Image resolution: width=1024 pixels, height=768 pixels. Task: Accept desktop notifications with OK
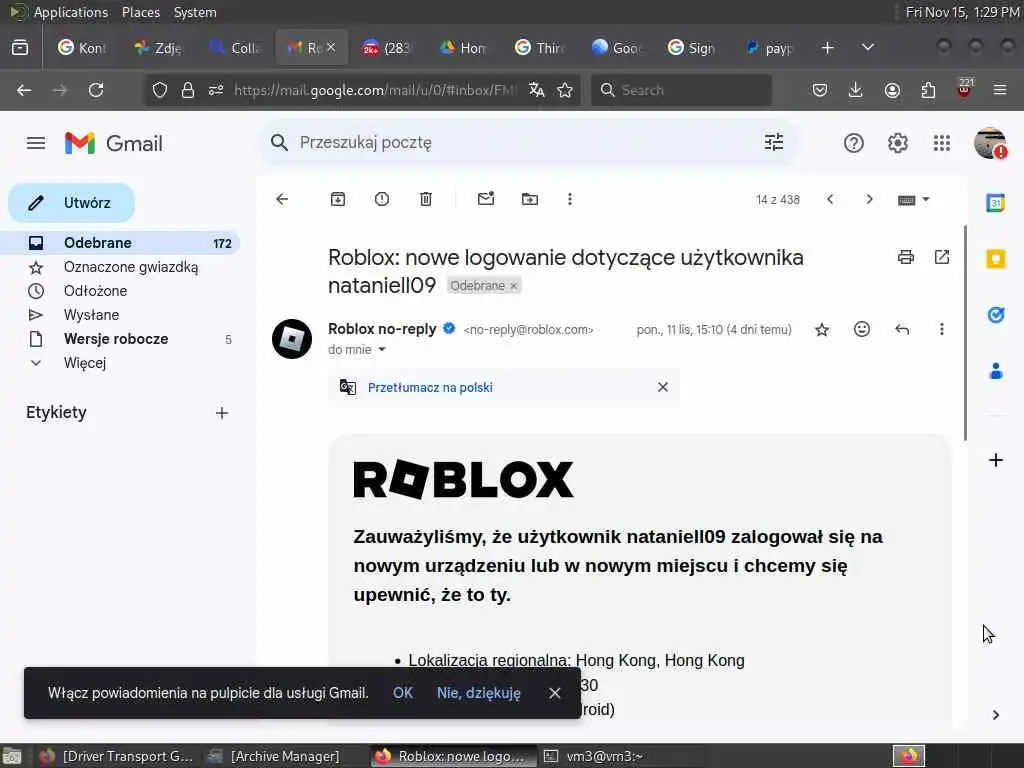tap(403, 693)
